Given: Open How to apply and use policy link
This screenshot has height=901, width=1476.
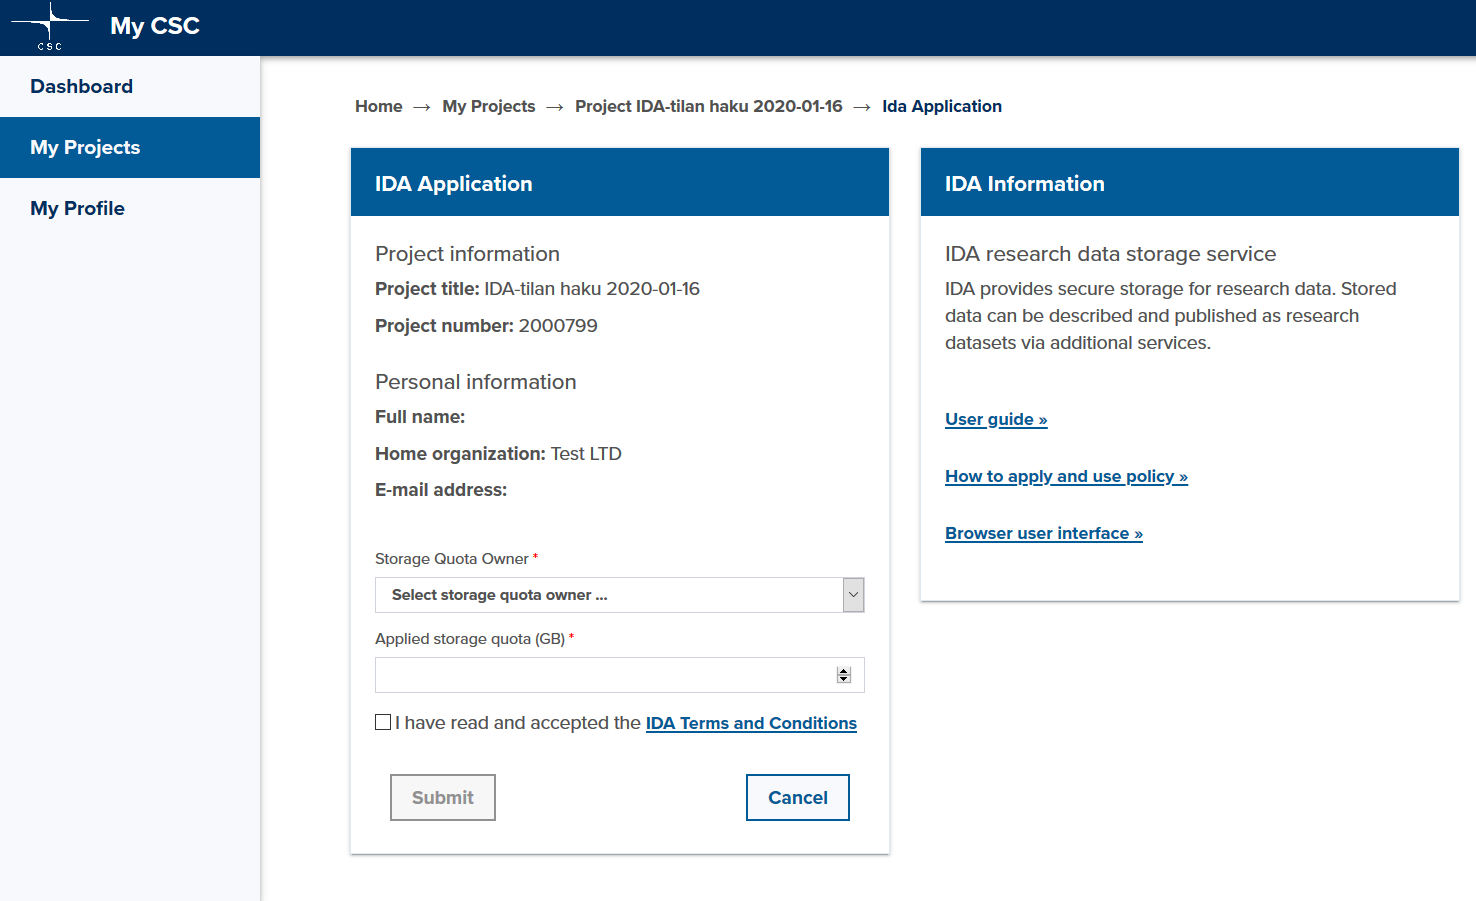Looking at the screenshot, I should click(1066, 476).
